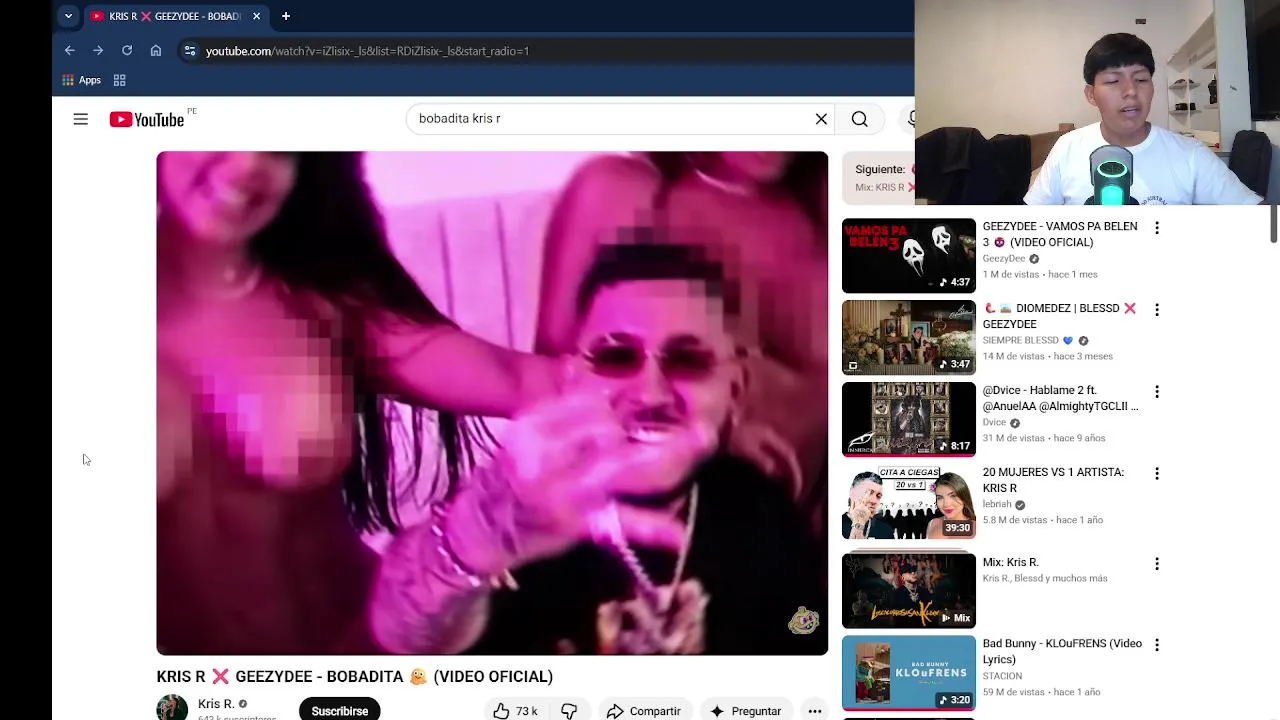Click channel name 'Dvice' under Hablame 2

click(x=994, y=422)
